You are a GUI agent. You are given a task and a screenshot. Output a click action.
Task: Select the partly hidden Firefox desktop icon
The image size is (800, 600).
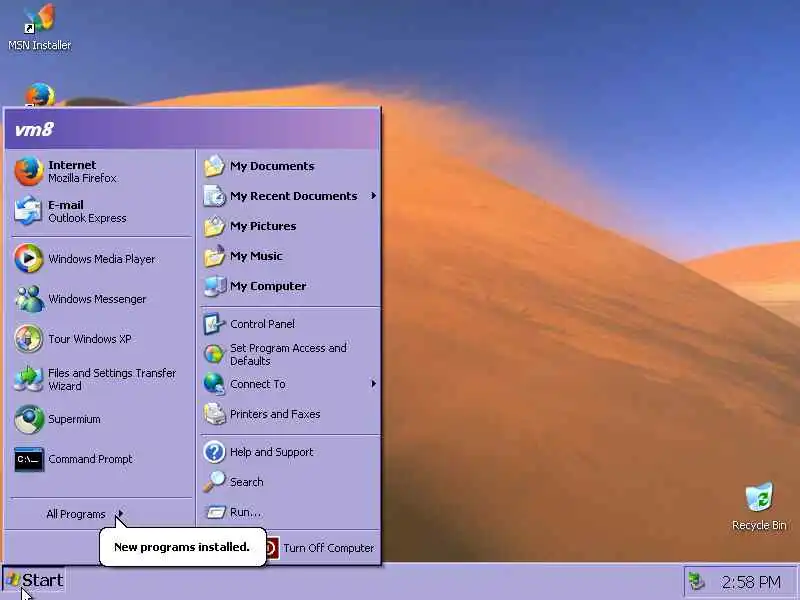click(x=40, y=95)
